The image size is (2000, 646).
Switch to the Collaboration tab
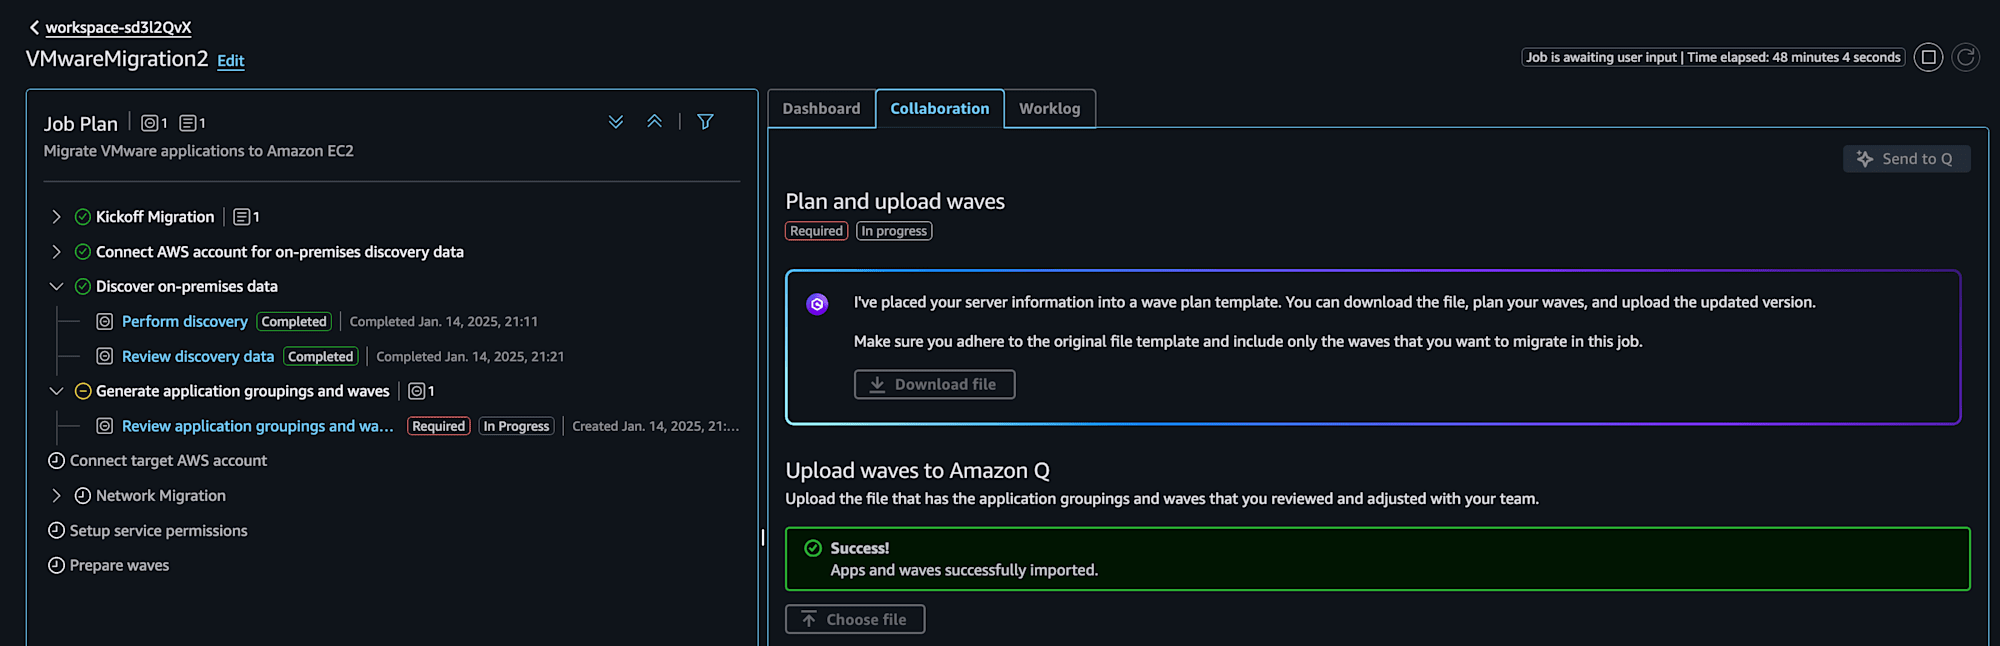pos(940,109)
